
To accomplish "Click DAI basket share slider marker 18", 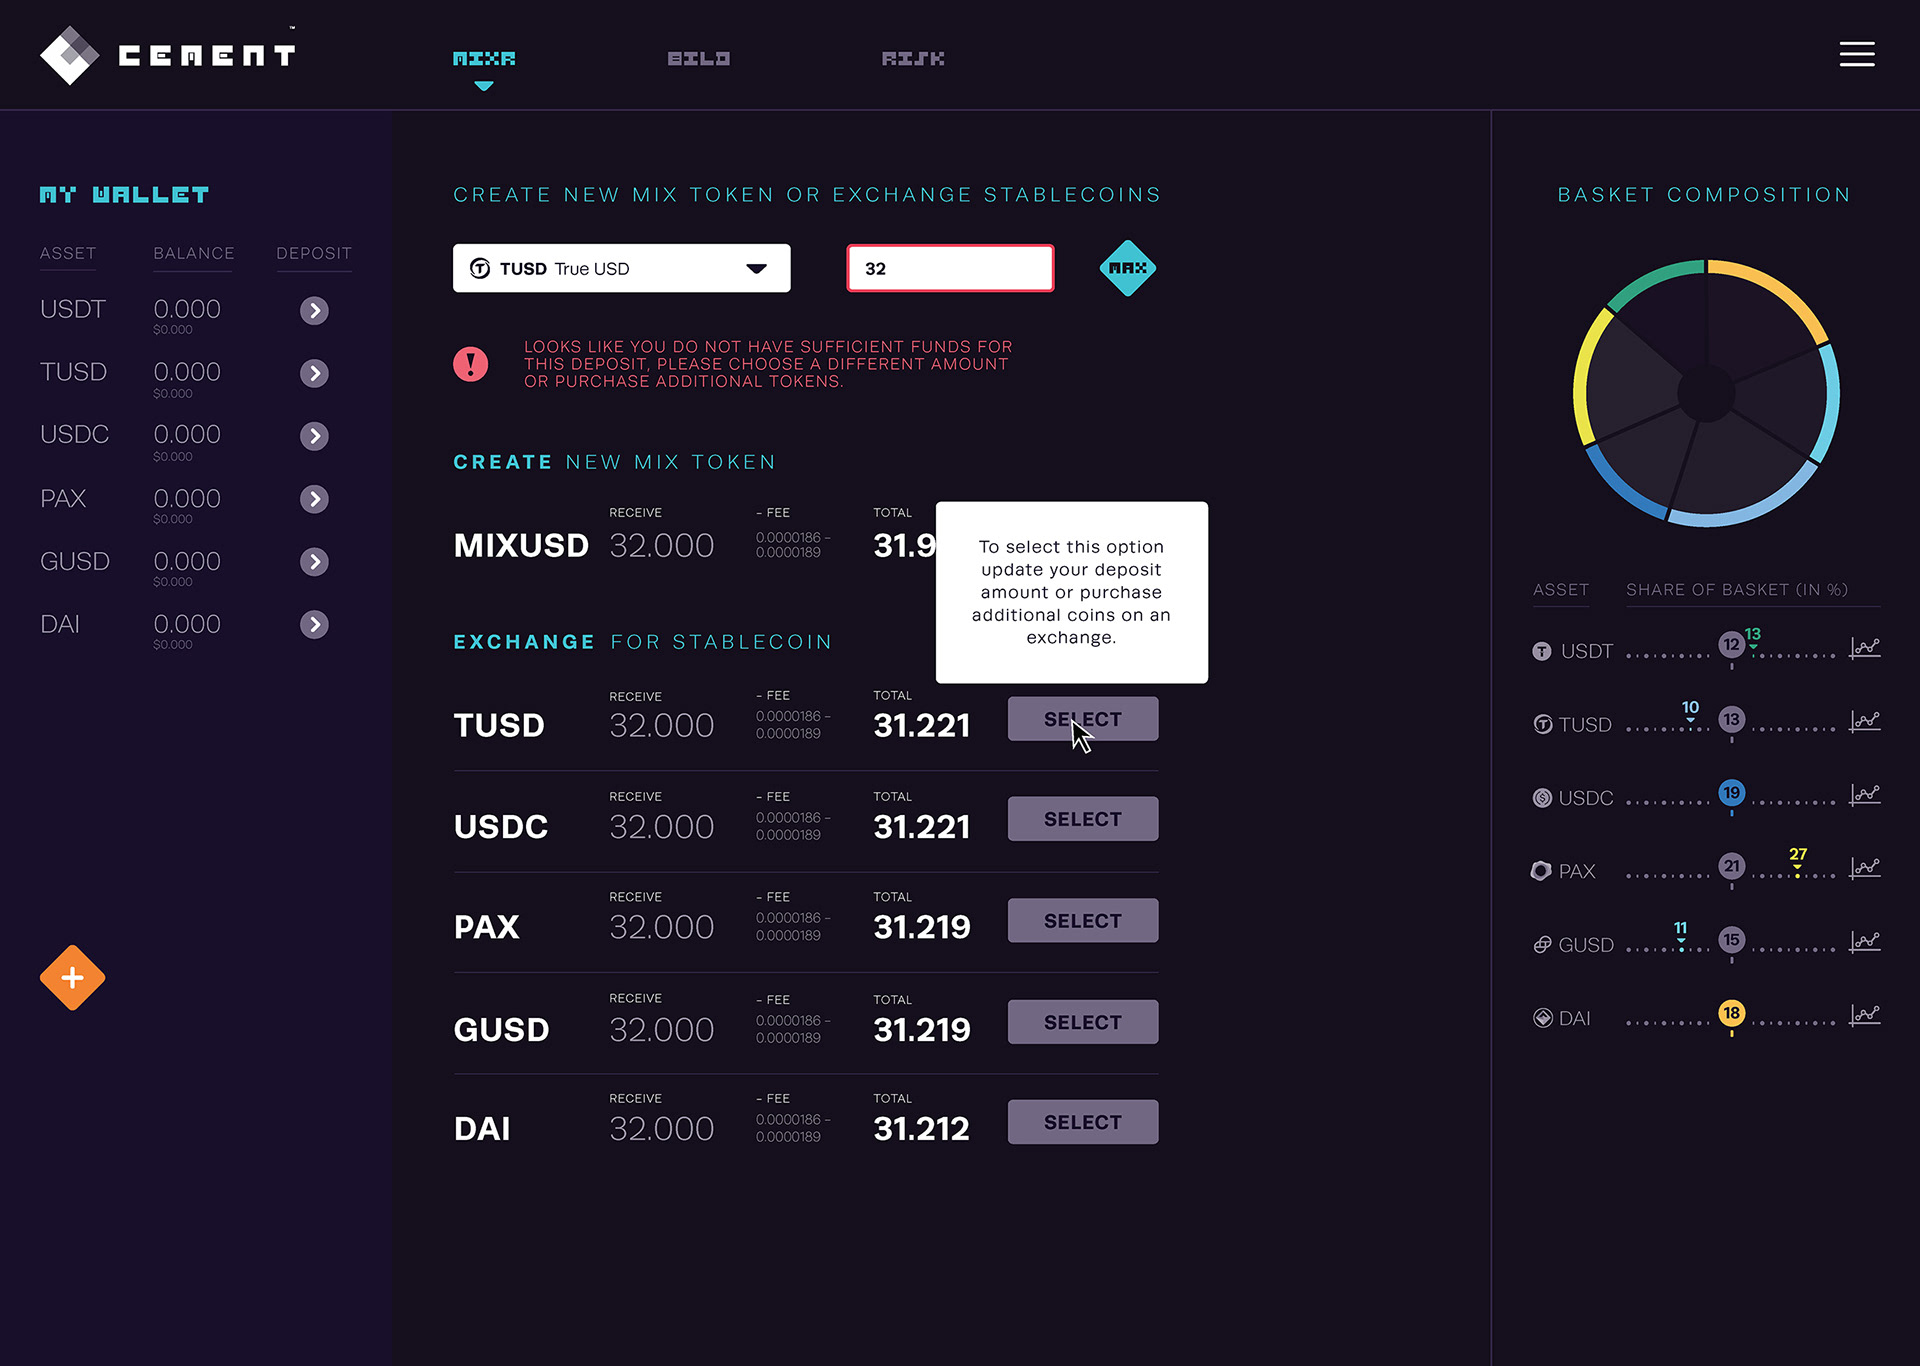I will click(x=1731, y=1013).
